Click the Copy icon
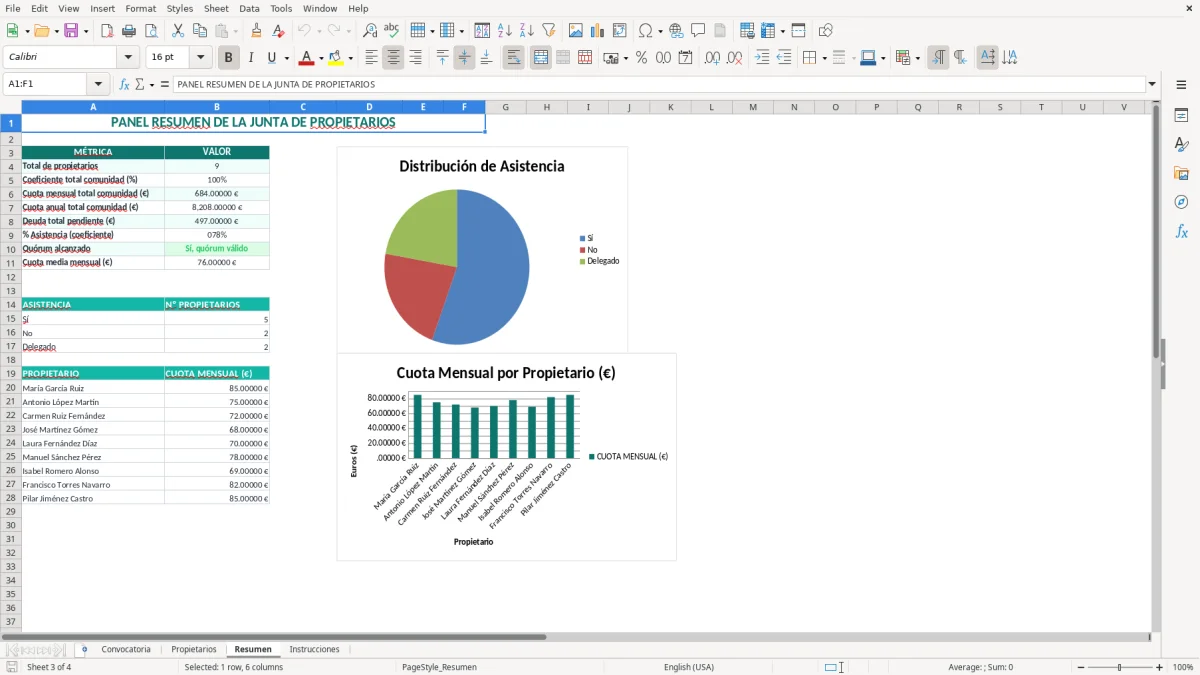This screenshot has height=675, width=1200. 199,31
